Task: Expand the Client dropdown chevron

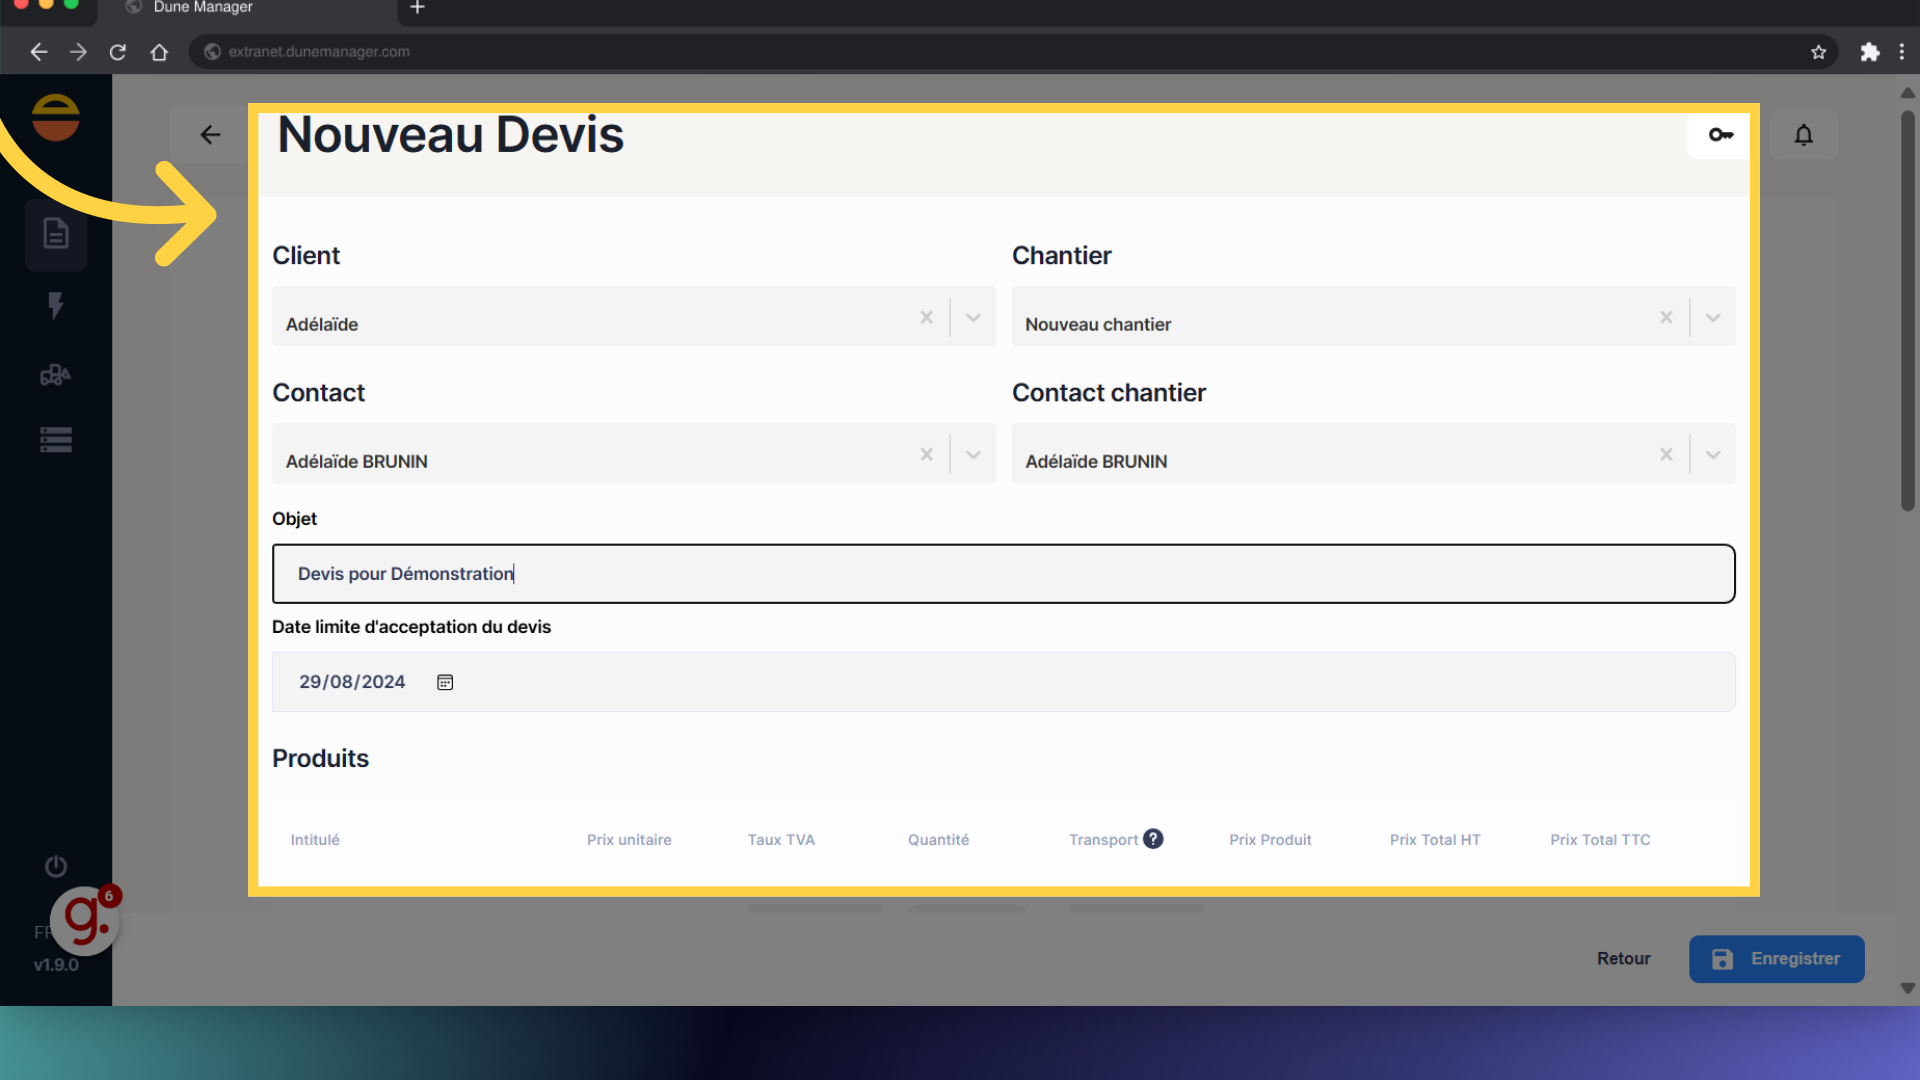Action: [x=973, y=317]
